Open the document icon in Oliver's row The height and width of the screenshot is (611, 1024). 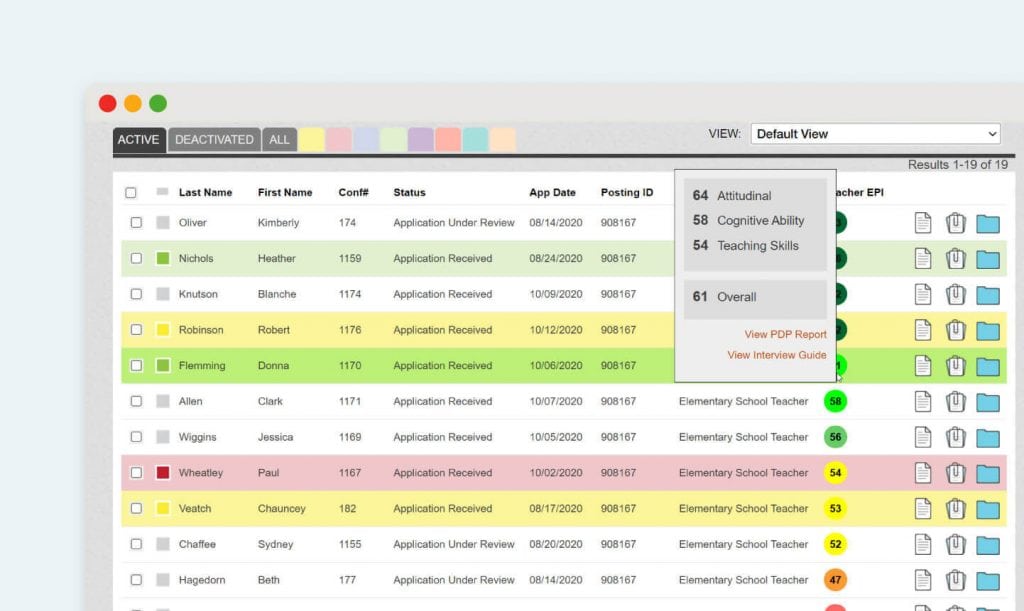coord(922,222)
